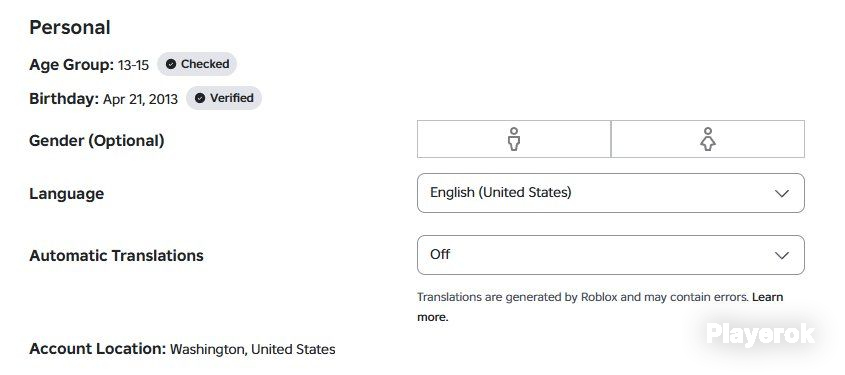Click the Checked age group badge
The height and width of the screenshot is (375, 845).
click(x=197, y=64)
